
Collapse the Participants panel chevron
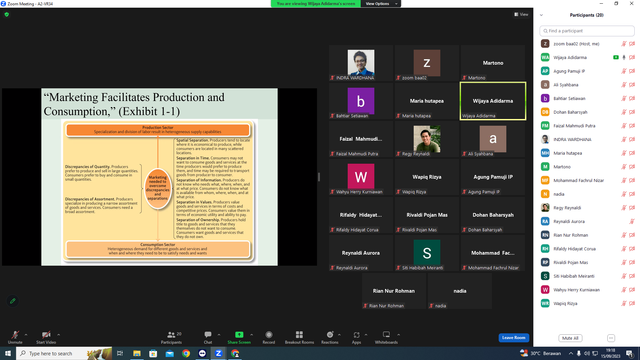click(541, 15)
